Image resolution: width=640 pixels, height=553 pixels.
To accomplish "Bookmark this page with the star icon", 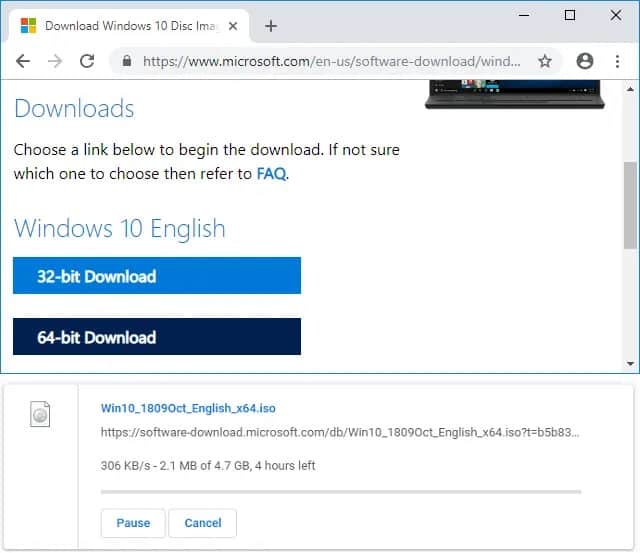I will tap(545, 61).
